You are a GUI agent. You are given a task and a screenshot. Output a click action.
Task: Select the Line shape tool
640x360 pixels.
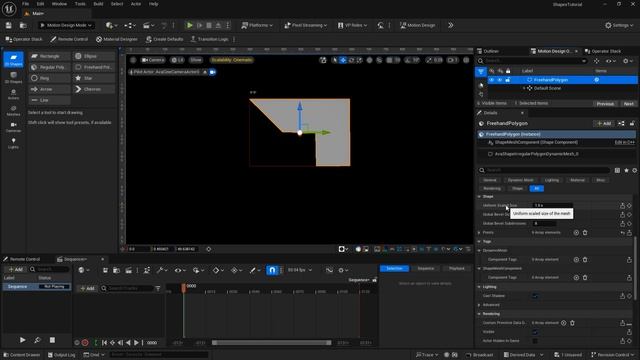click(x=49, y=100)
